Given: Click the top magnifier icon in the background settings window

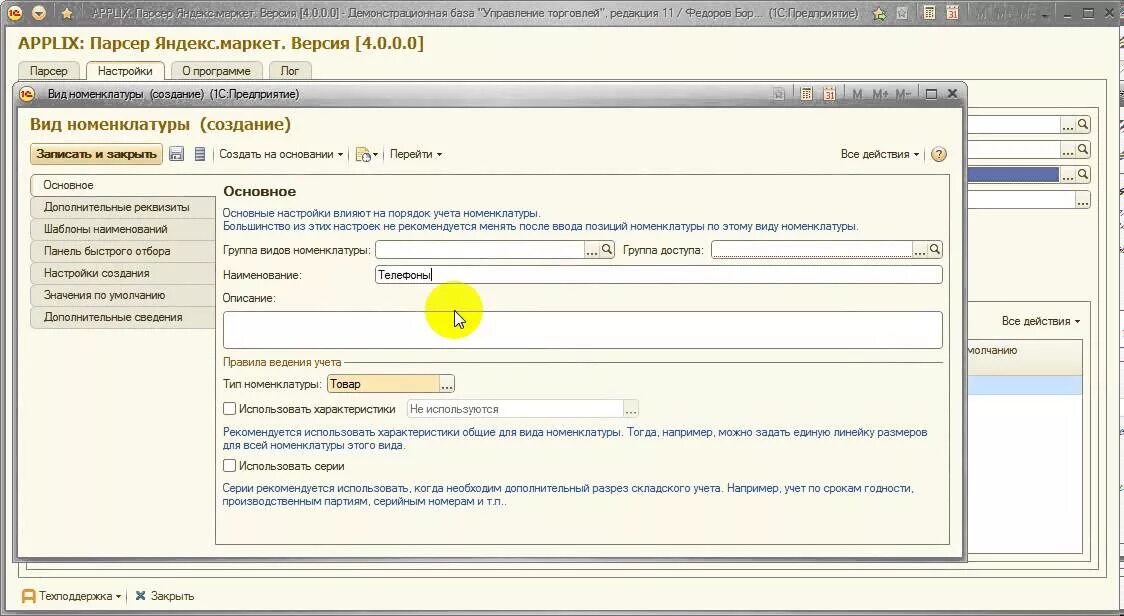Looking at the screenshot, I should point(1083,125).
